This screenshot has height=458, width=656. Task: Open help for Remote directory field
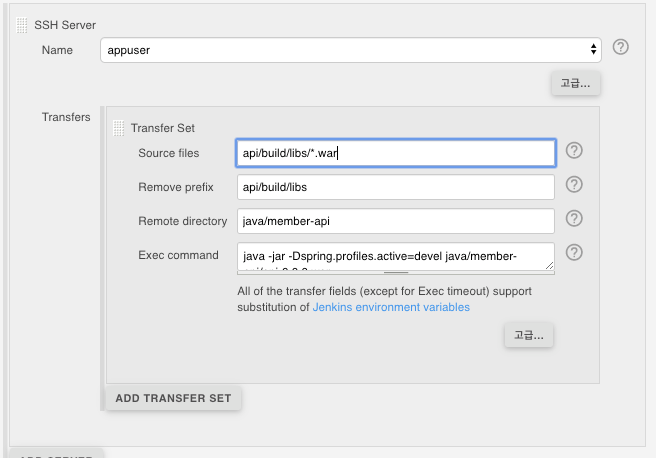point(574,218)
